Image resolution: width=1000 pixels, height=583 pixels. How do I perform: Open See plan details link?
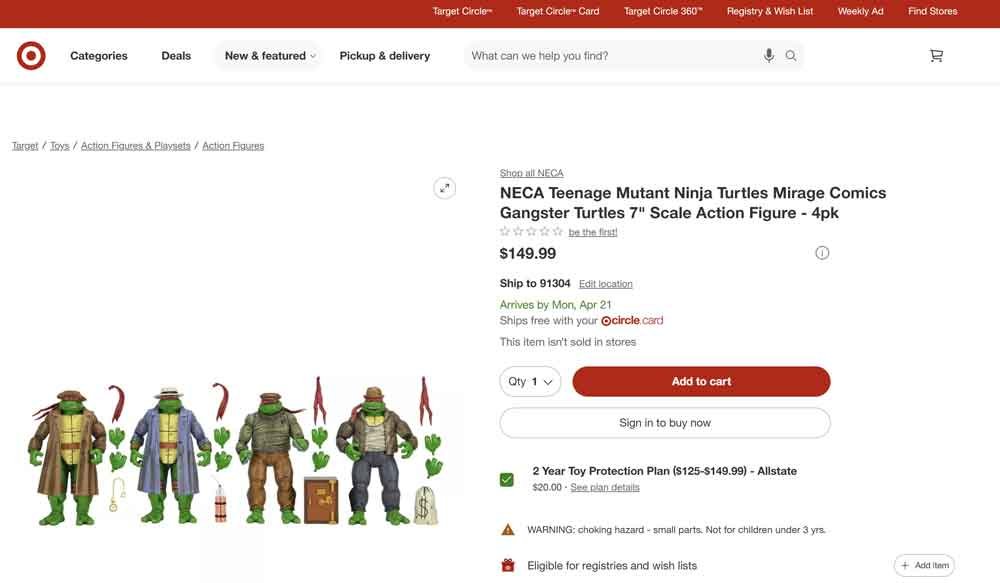click(x=604, y=486)
